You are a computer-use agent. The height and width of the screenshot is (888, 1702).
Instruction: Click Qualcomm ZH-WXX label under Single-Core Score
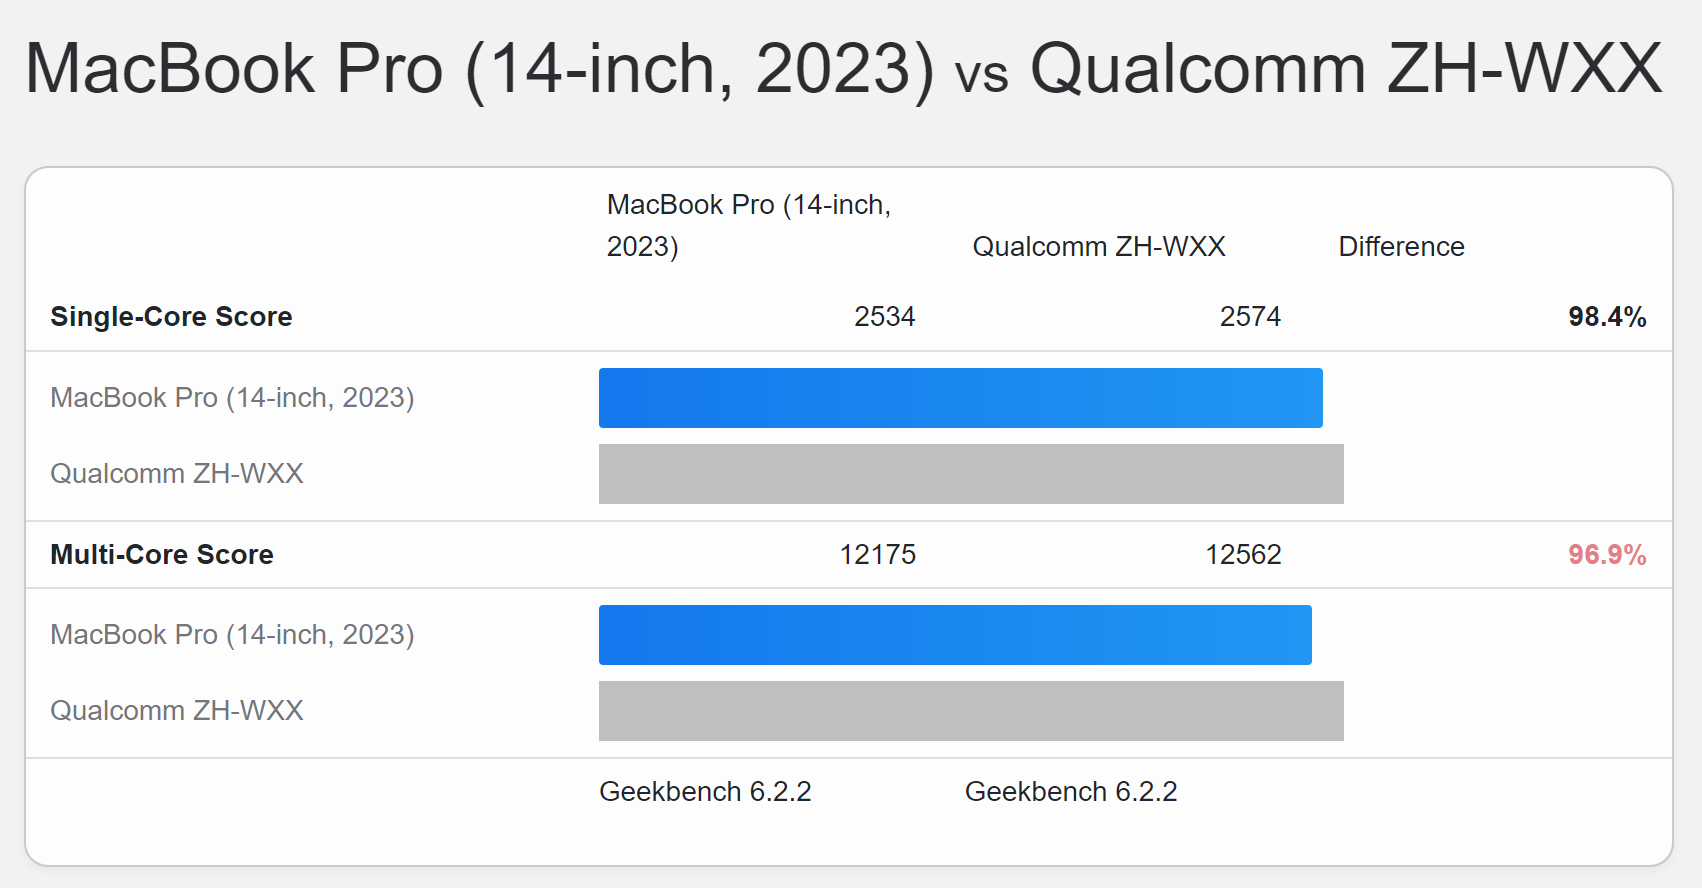click(x=177, y=474)
